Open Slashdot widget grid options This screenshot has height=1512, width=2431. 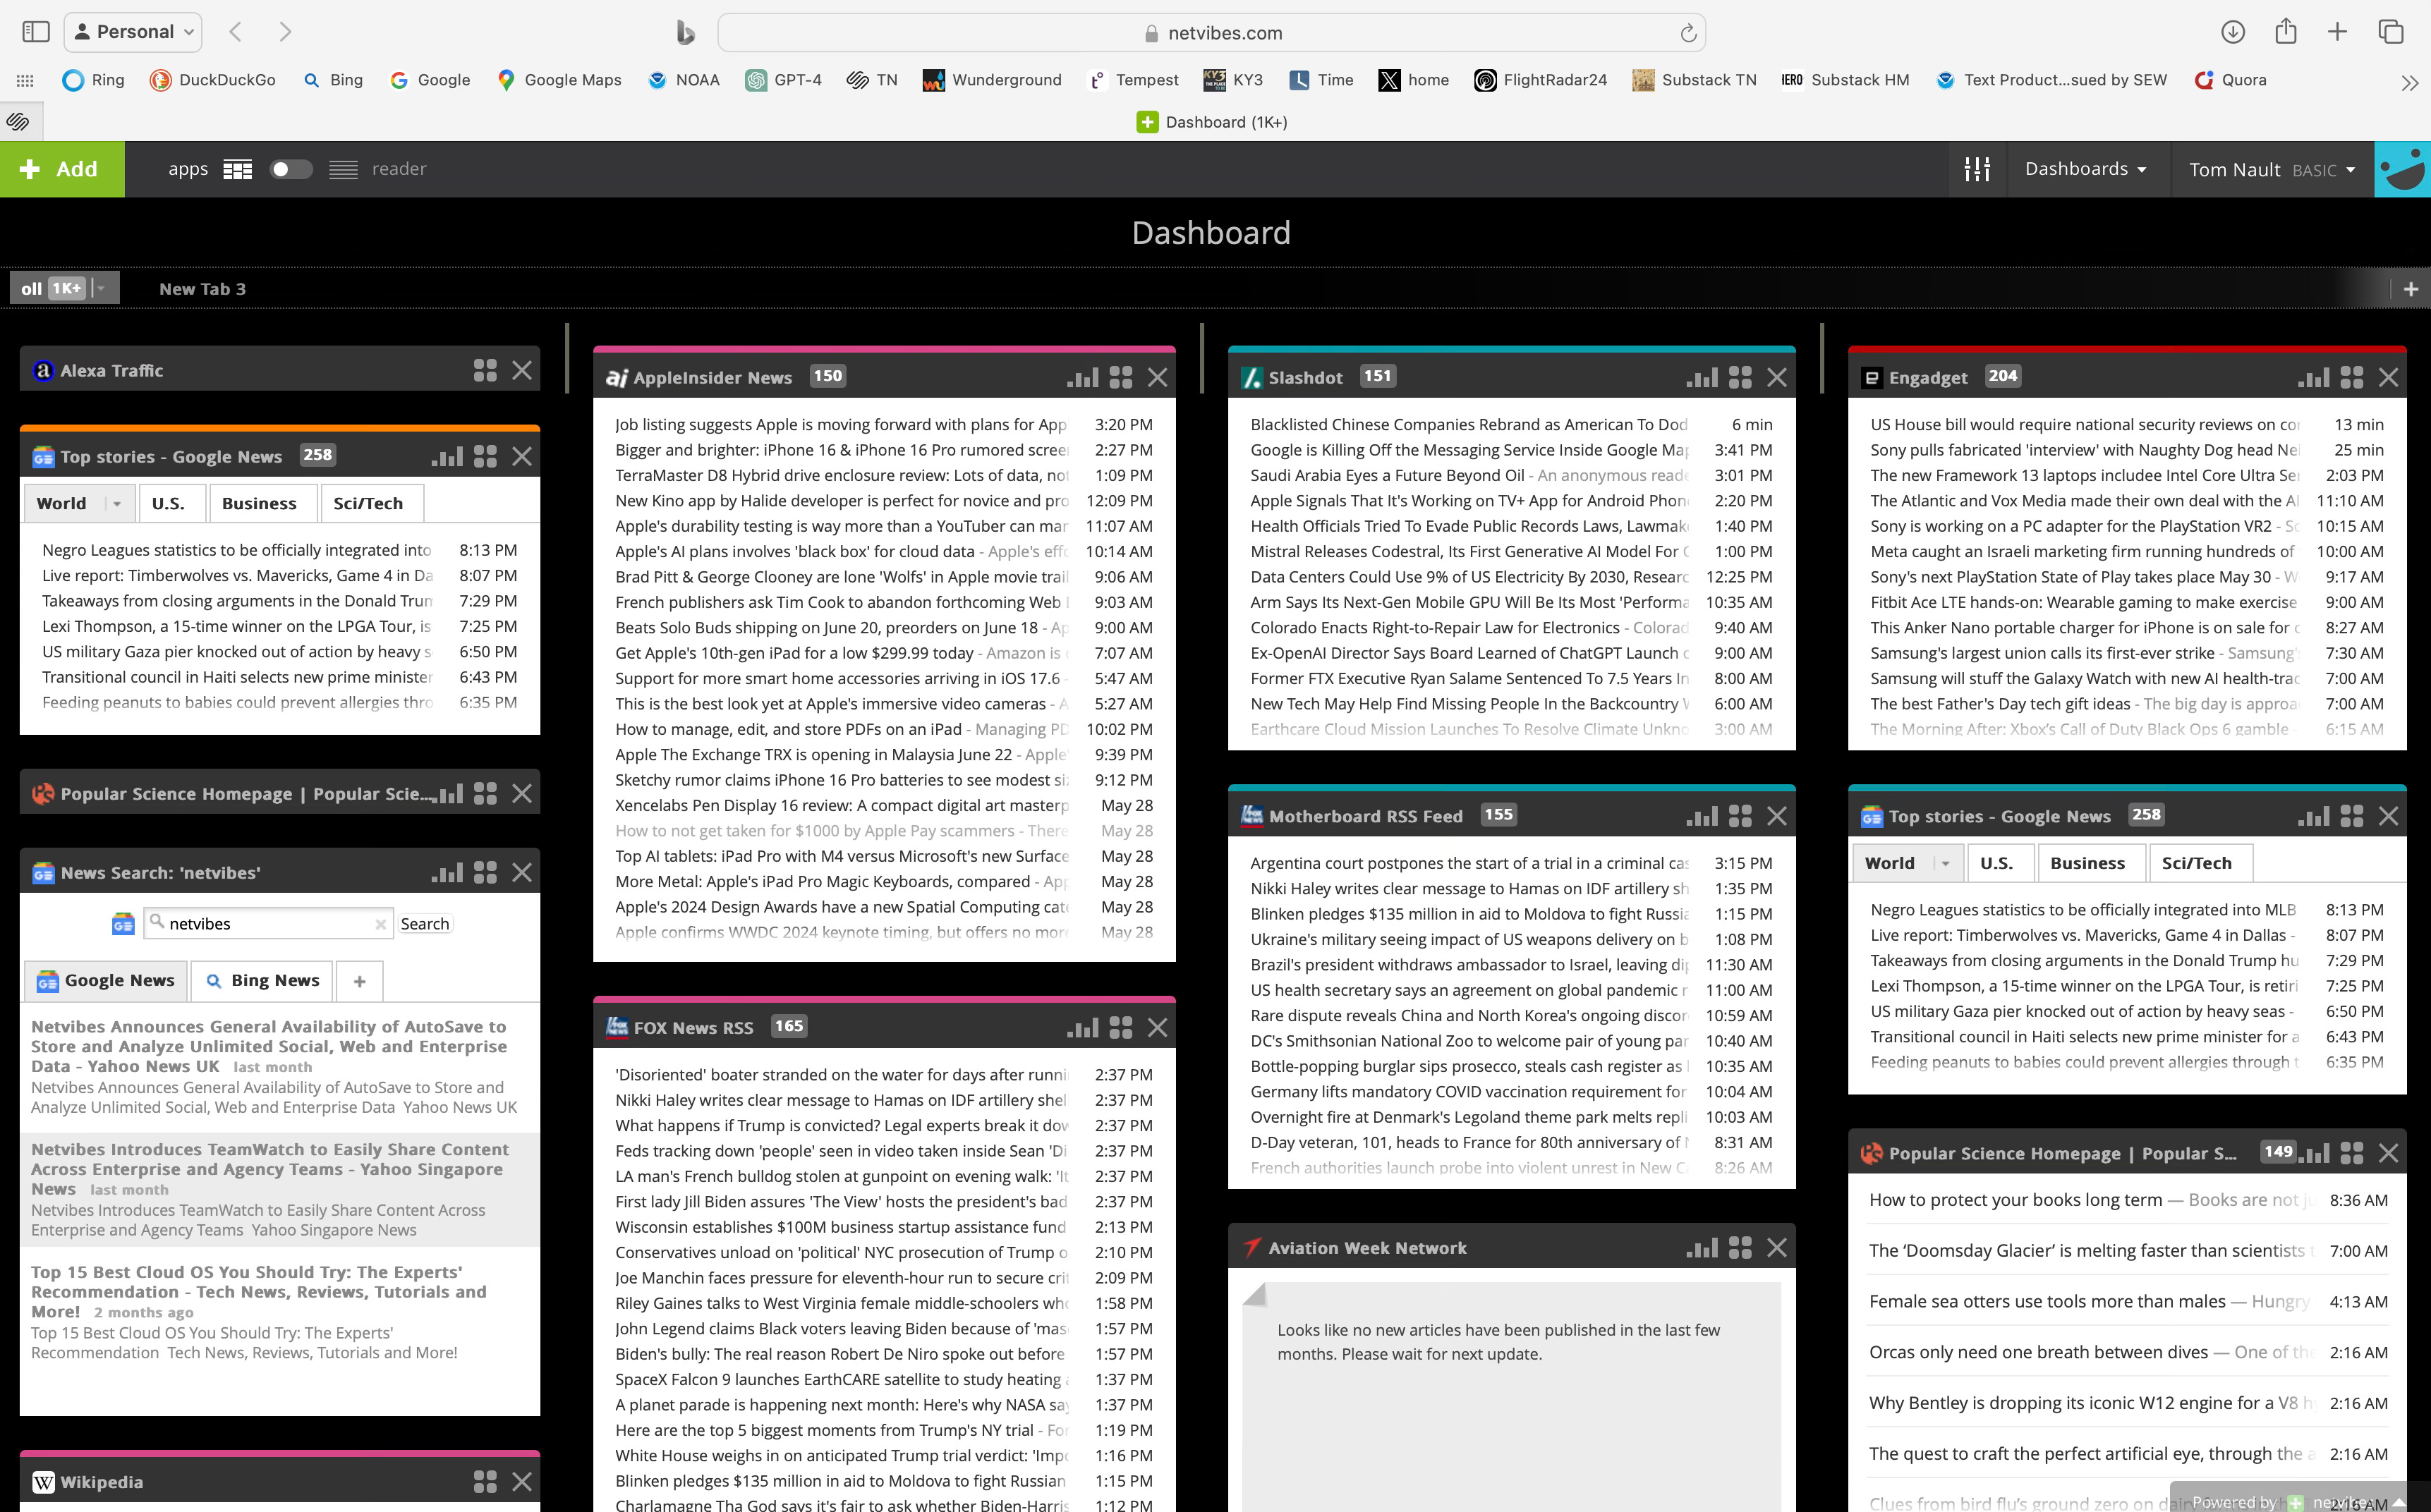click(1740, 377)
